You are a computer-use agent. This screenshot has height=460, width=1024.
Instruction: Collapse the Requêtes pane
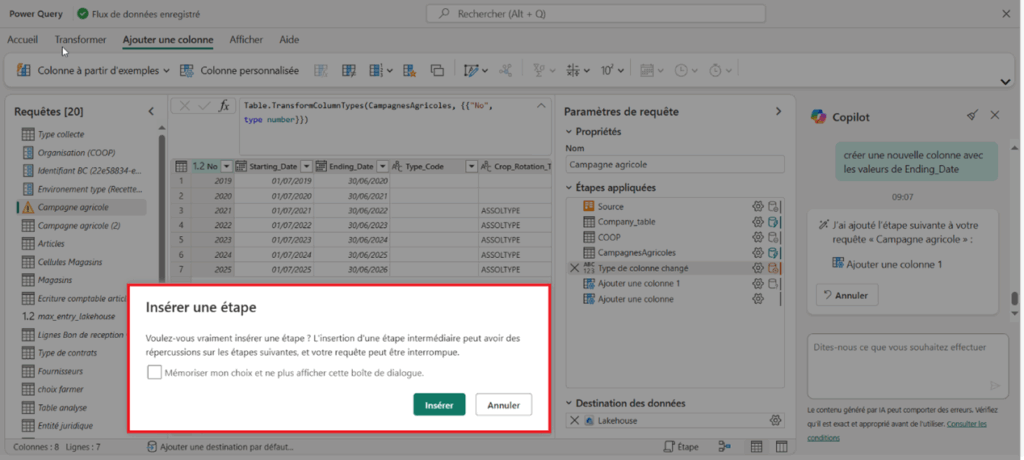point(151,111)
